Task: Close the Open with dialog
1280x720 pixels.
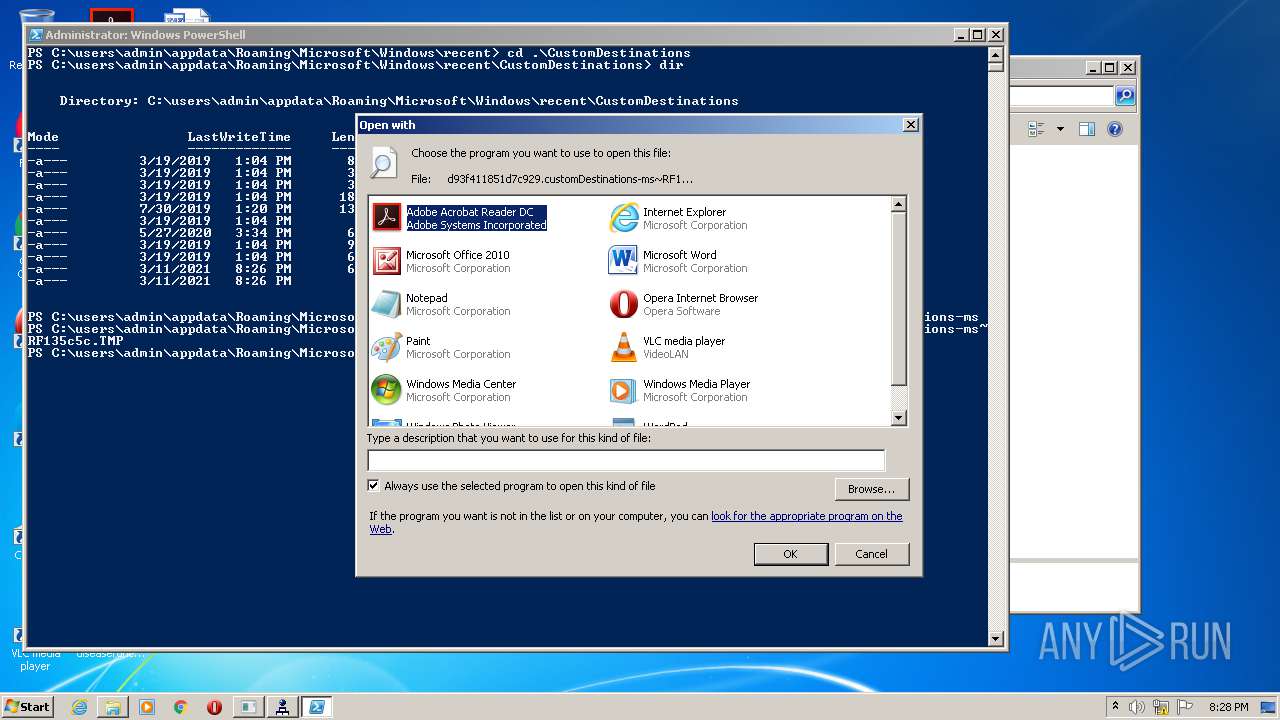Action: pyautogui.click(x=910, y=125)
